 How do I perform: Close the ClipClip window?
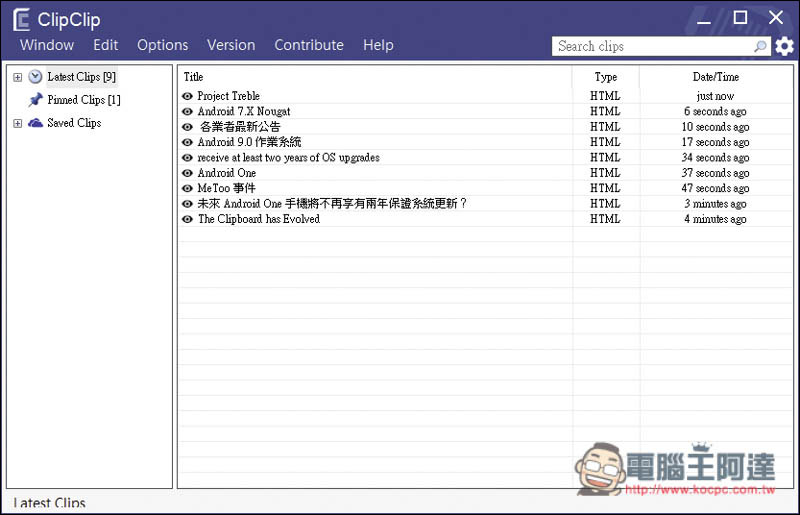776,18
